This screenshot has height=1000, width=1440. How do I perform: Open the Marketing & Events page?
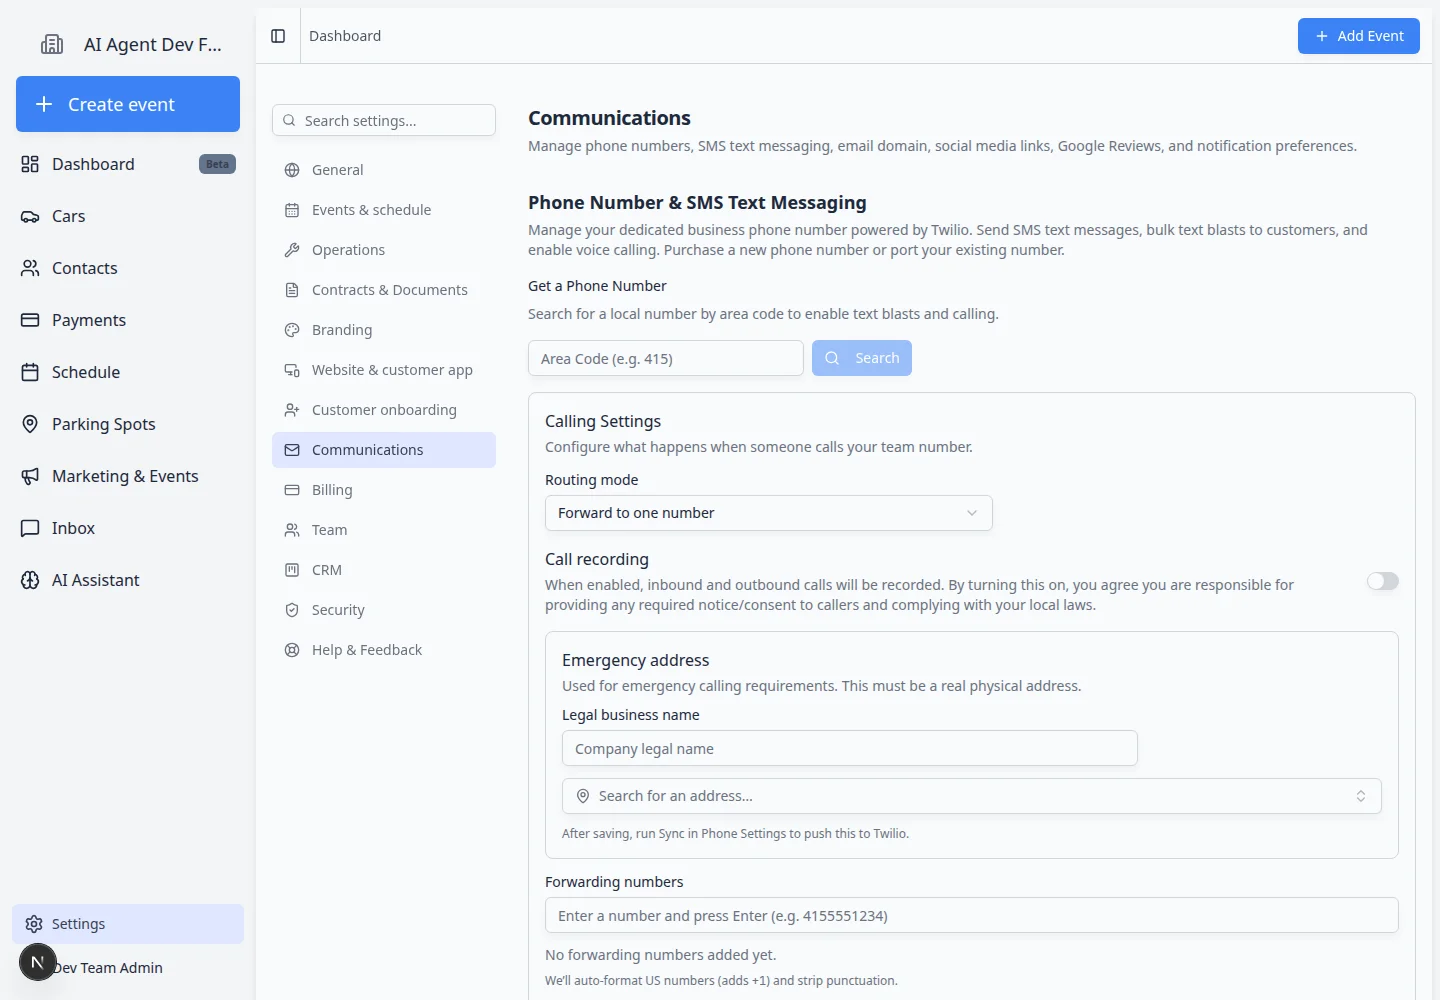[128, 476]
